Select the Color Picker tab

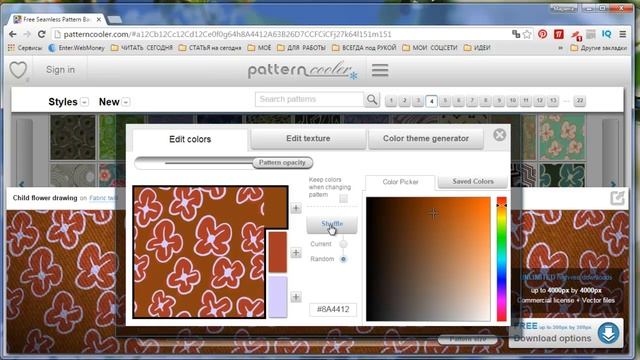coord(400,182)
